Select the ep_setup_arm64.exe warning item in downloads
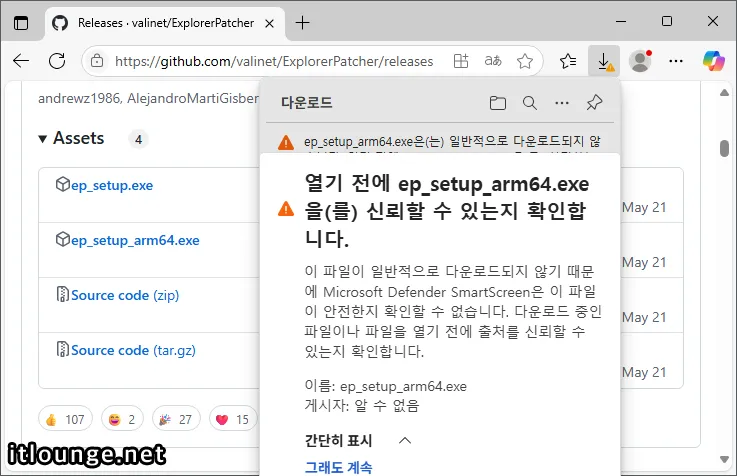Image resolution: width=737 pixels, height=476 pixels. [x=440, y=141]
